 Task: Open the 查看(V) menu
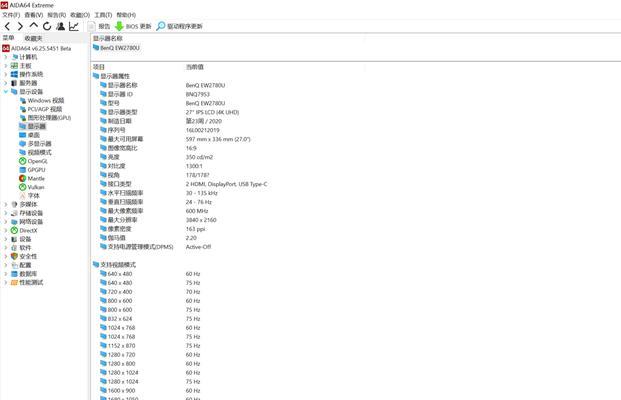pyautogui.click(x=34, y=15)
